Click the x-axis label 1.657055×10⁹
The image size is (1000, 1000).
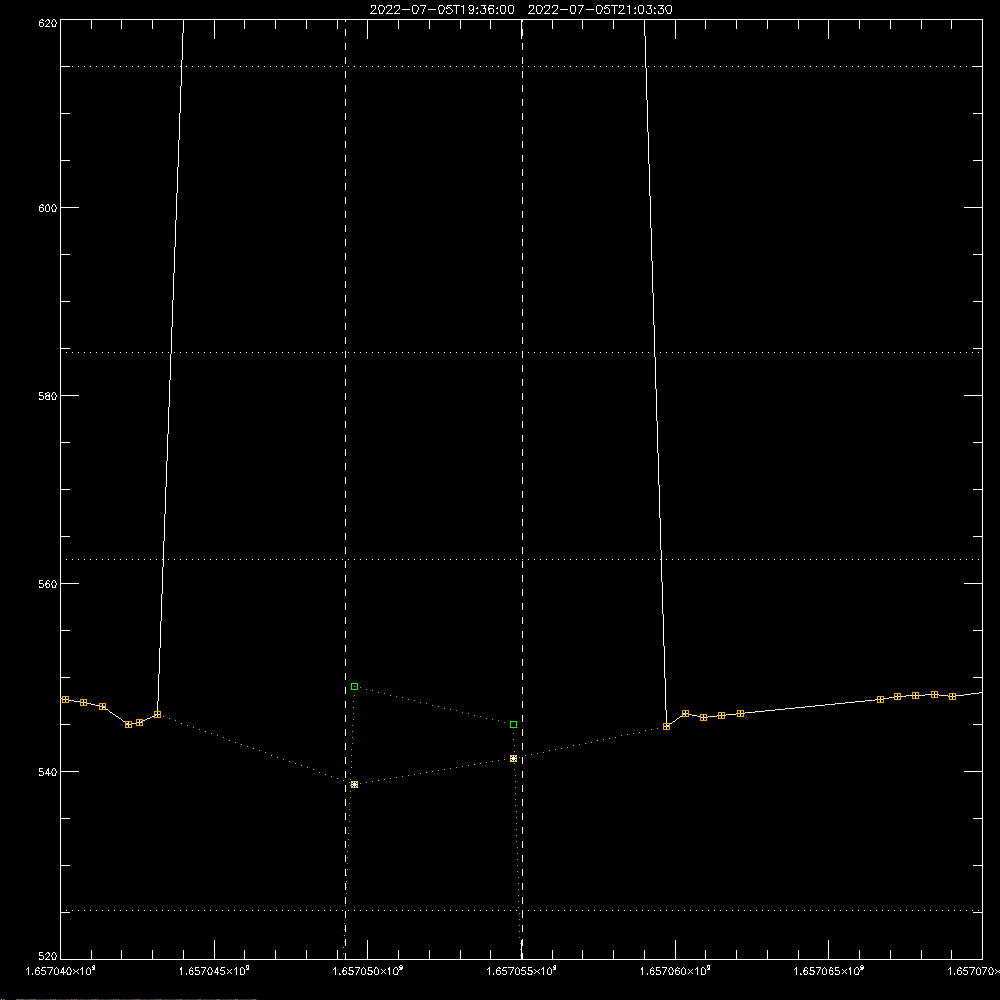point(522,971)
